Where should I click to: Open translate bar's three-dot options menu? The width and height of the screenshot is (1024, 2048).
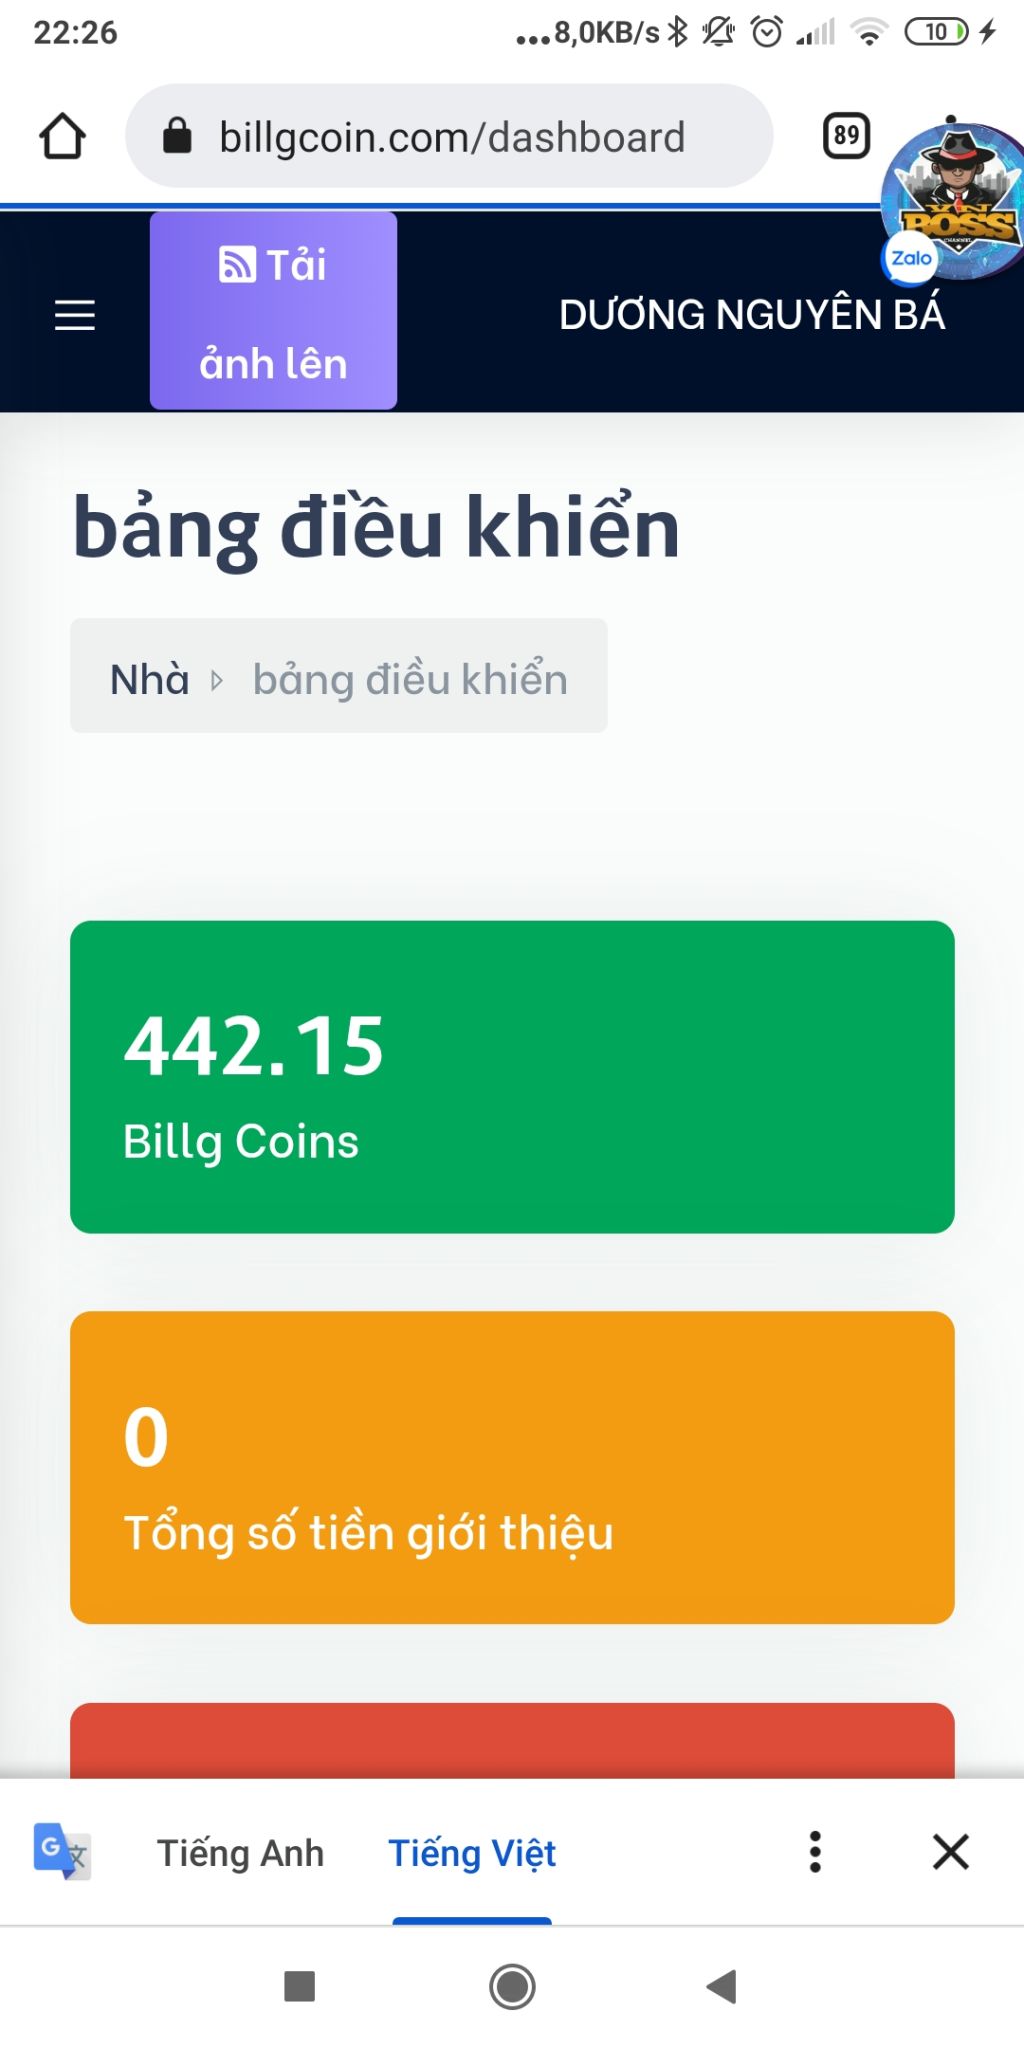click(x=815, y=1852)
